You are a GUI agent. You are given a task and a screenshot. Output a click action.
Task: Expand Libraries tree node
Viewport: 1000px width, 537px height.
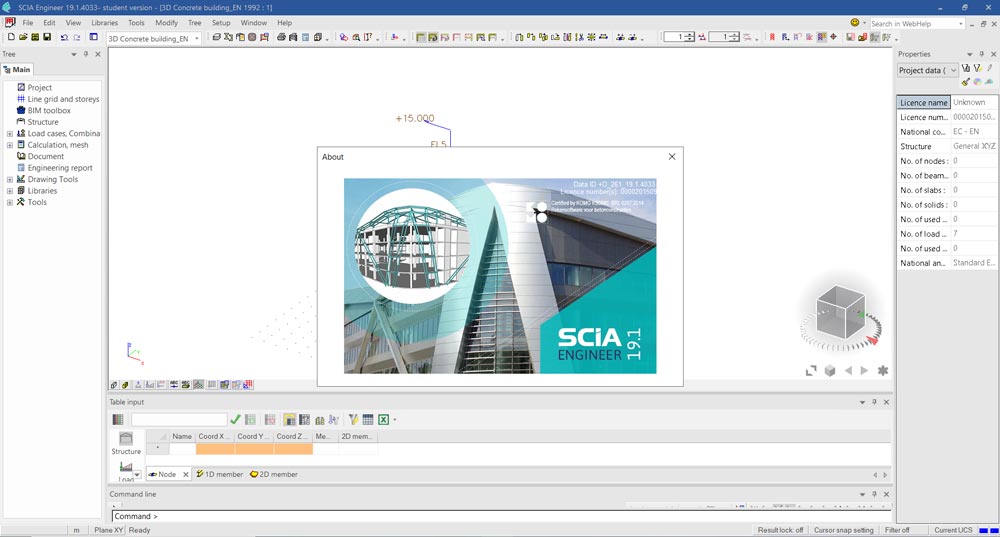tap(10, 191)
